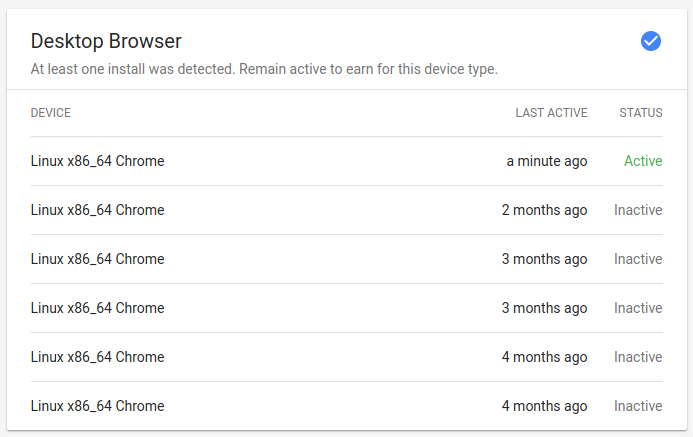
Task: Click the green Active status label
Action: click(x=643, y=161)
